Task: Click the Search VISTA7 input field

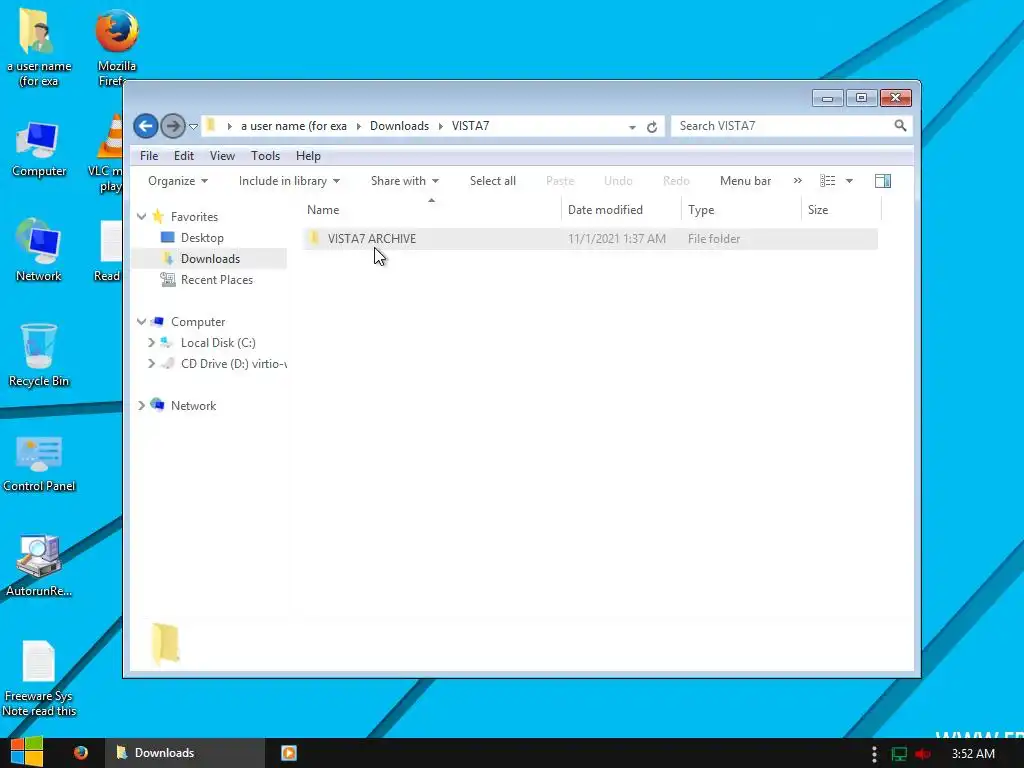Action: pos(784,125)
